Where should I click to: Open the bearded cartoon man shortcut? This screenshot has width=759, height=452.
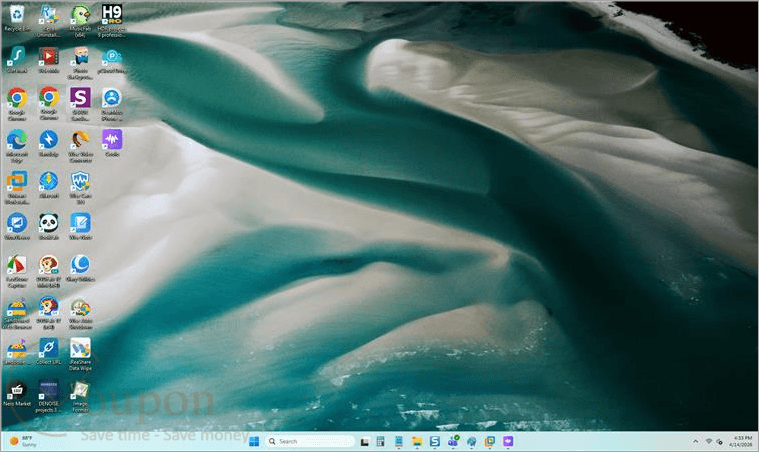(x=80, y=63)
